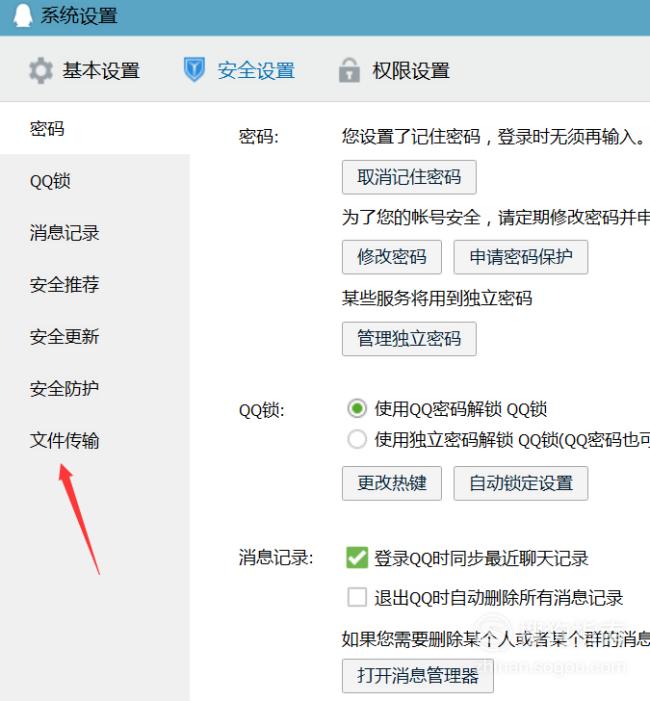
Task: Click the QQ penguin icon in title bar
Action: pyautogui.click(x=22, y=16)
